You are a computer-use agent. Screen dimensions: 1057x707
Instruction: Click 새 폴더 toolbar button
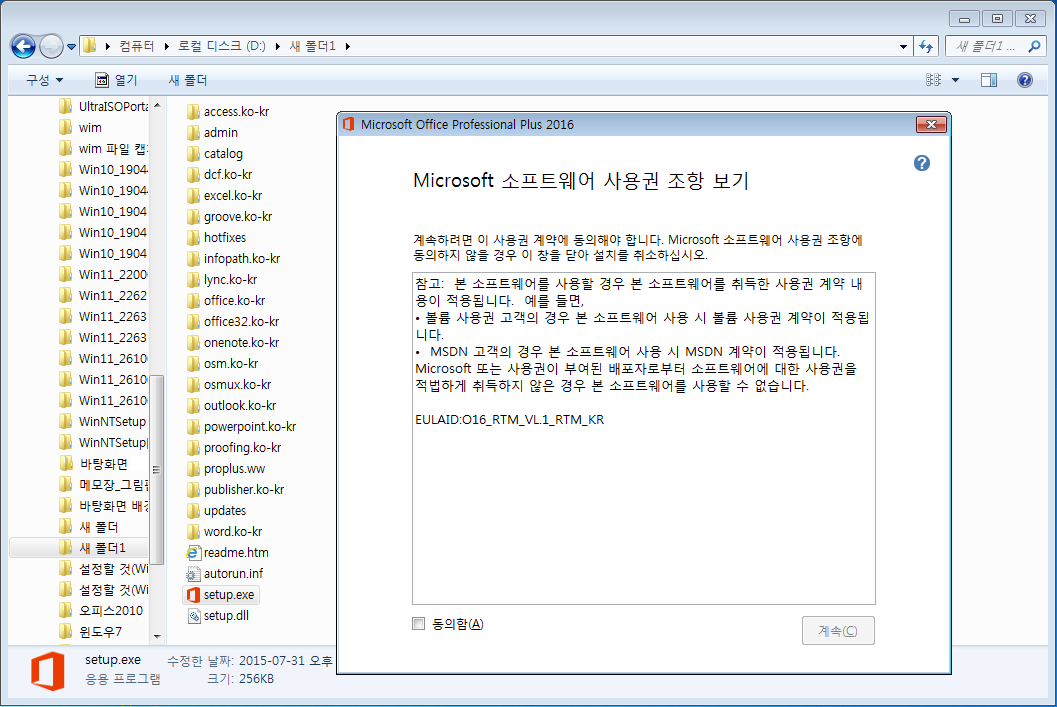tap(187, 80)
